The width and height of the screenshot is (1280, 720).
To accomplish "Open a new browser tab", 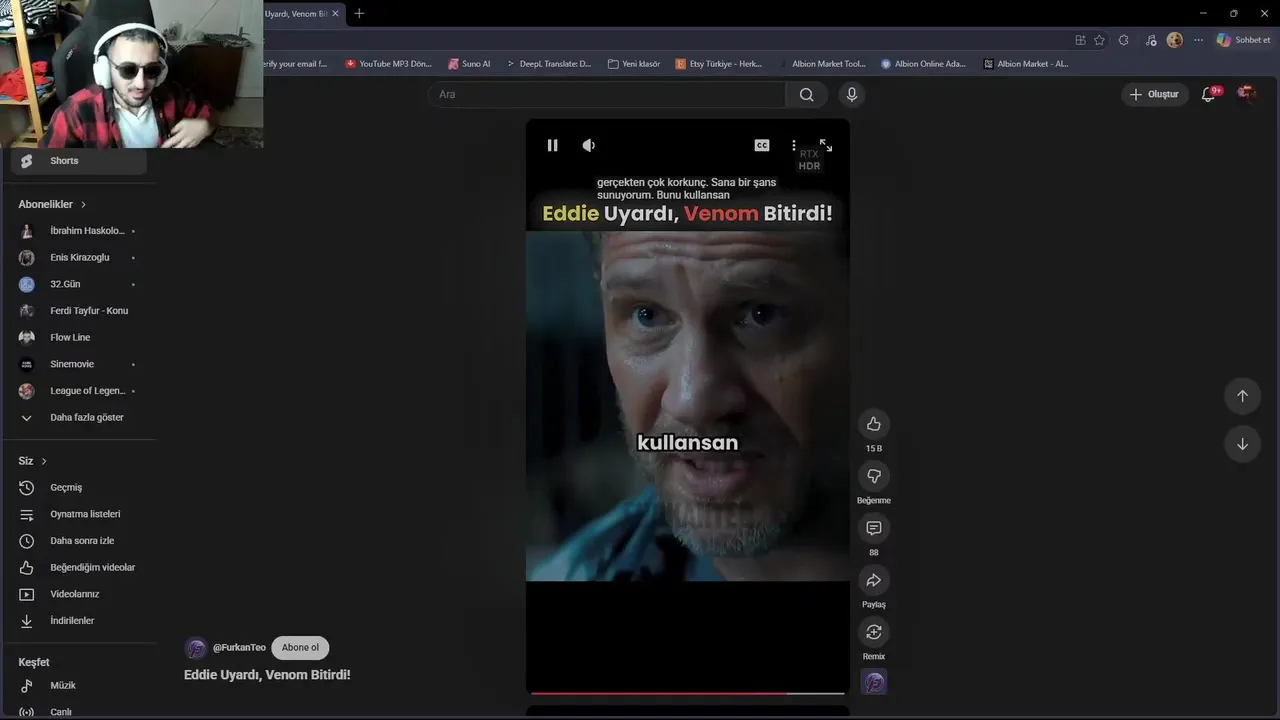I will tap(359, 13).
